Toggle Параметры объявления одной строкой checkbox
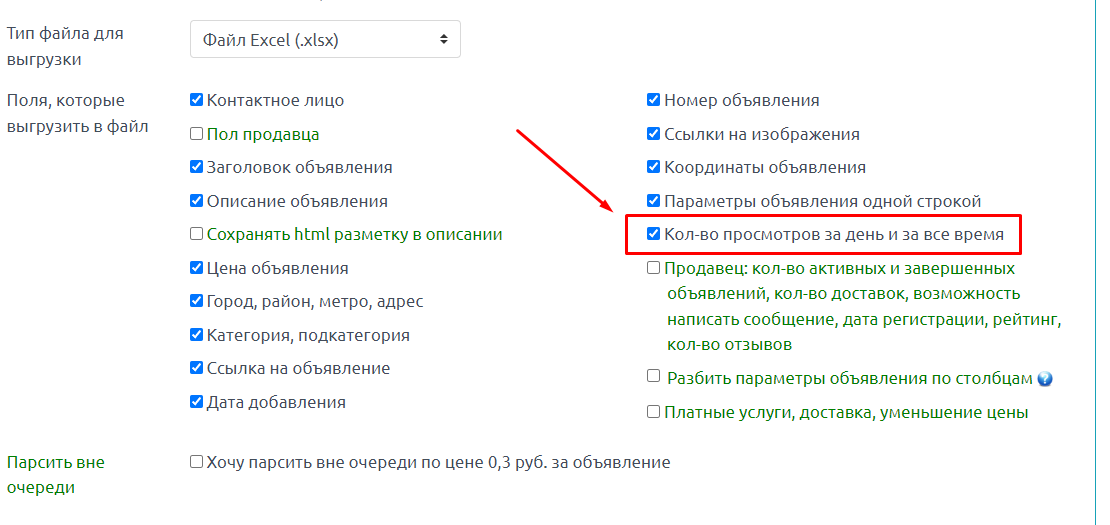Viewport: 1110px width, 525px height. point(653,200)
